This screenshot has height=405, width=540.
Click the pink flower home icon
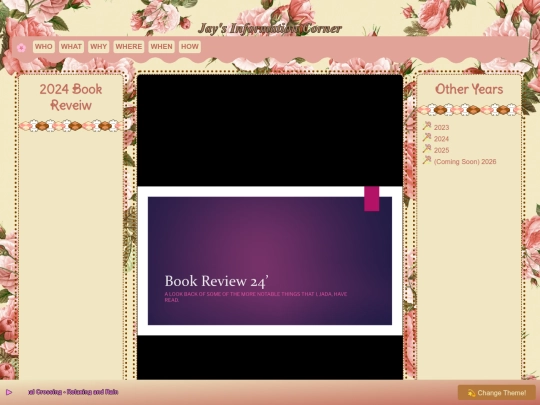(x=21, y=48)
